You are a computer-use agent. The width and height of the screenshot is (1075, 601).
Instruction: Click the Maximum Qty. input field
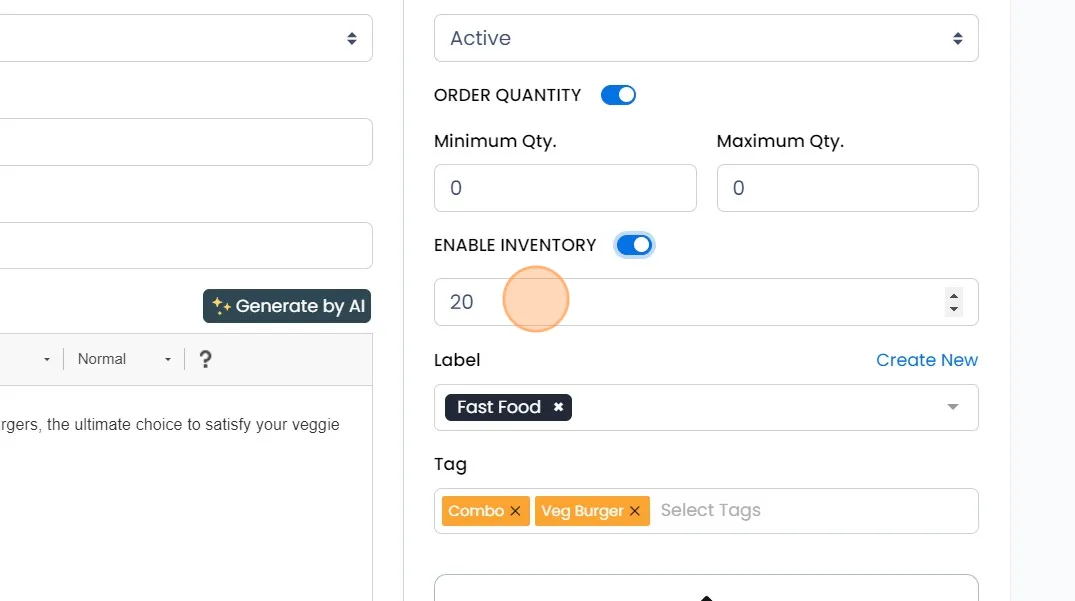[x=847, y=188]
